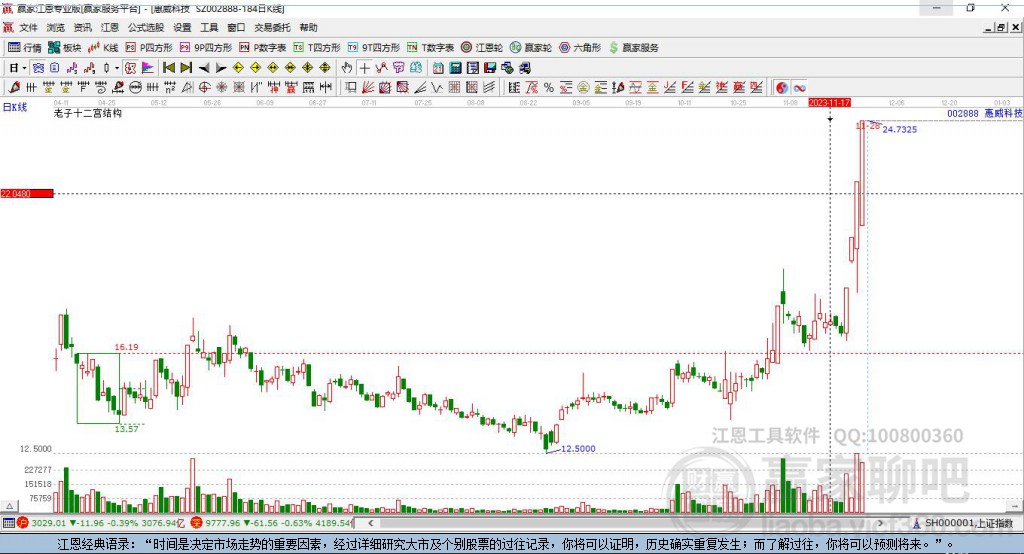This screenshot has height=554, width=1024.
Task: Switch to the K线 chart view
Action: click(103, 48)
